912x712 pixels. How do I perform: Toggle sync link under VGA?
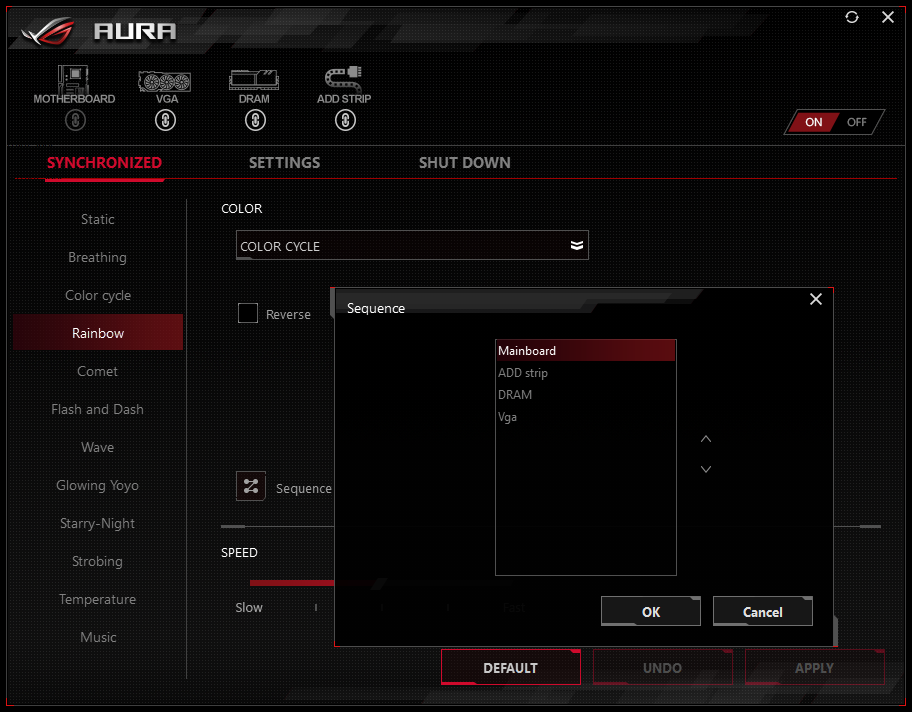(x=165, y=120)
